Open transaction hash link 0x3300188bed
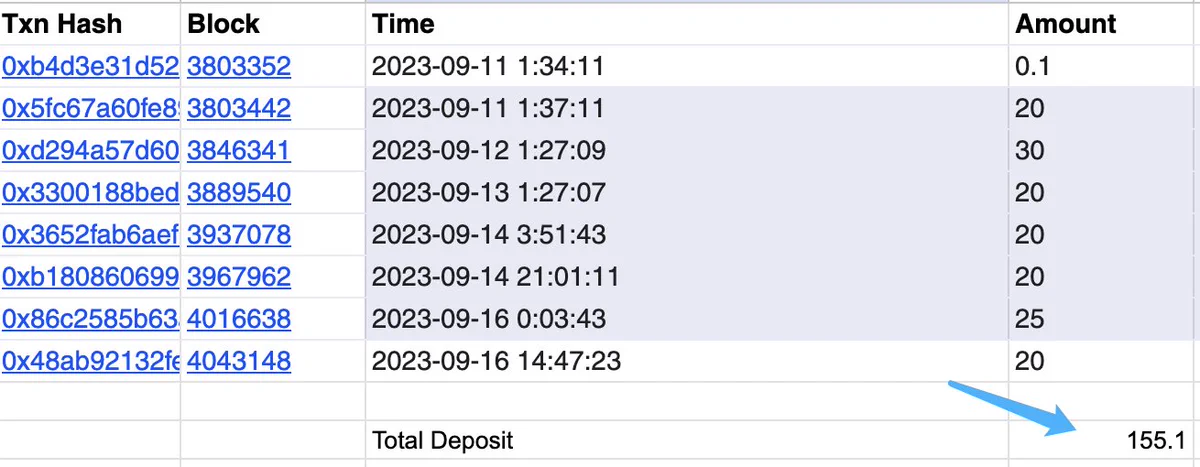The width and height of the screenshot is (1200, 467). [x=90, y=193]
